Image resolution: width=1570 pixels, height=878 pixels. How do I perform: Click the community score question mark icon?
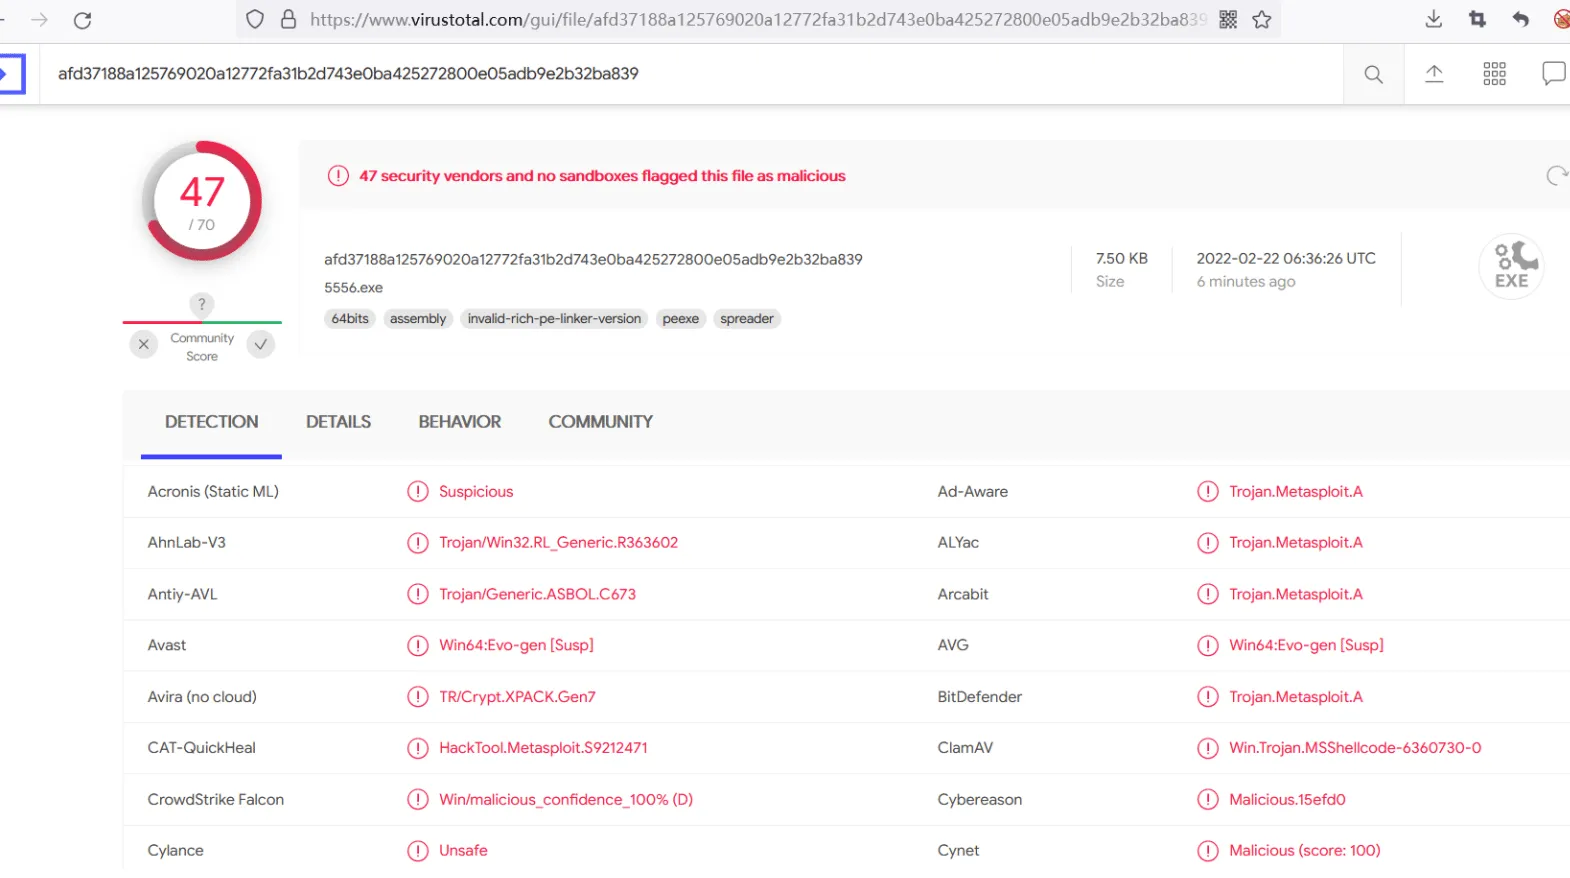point(202,304)
